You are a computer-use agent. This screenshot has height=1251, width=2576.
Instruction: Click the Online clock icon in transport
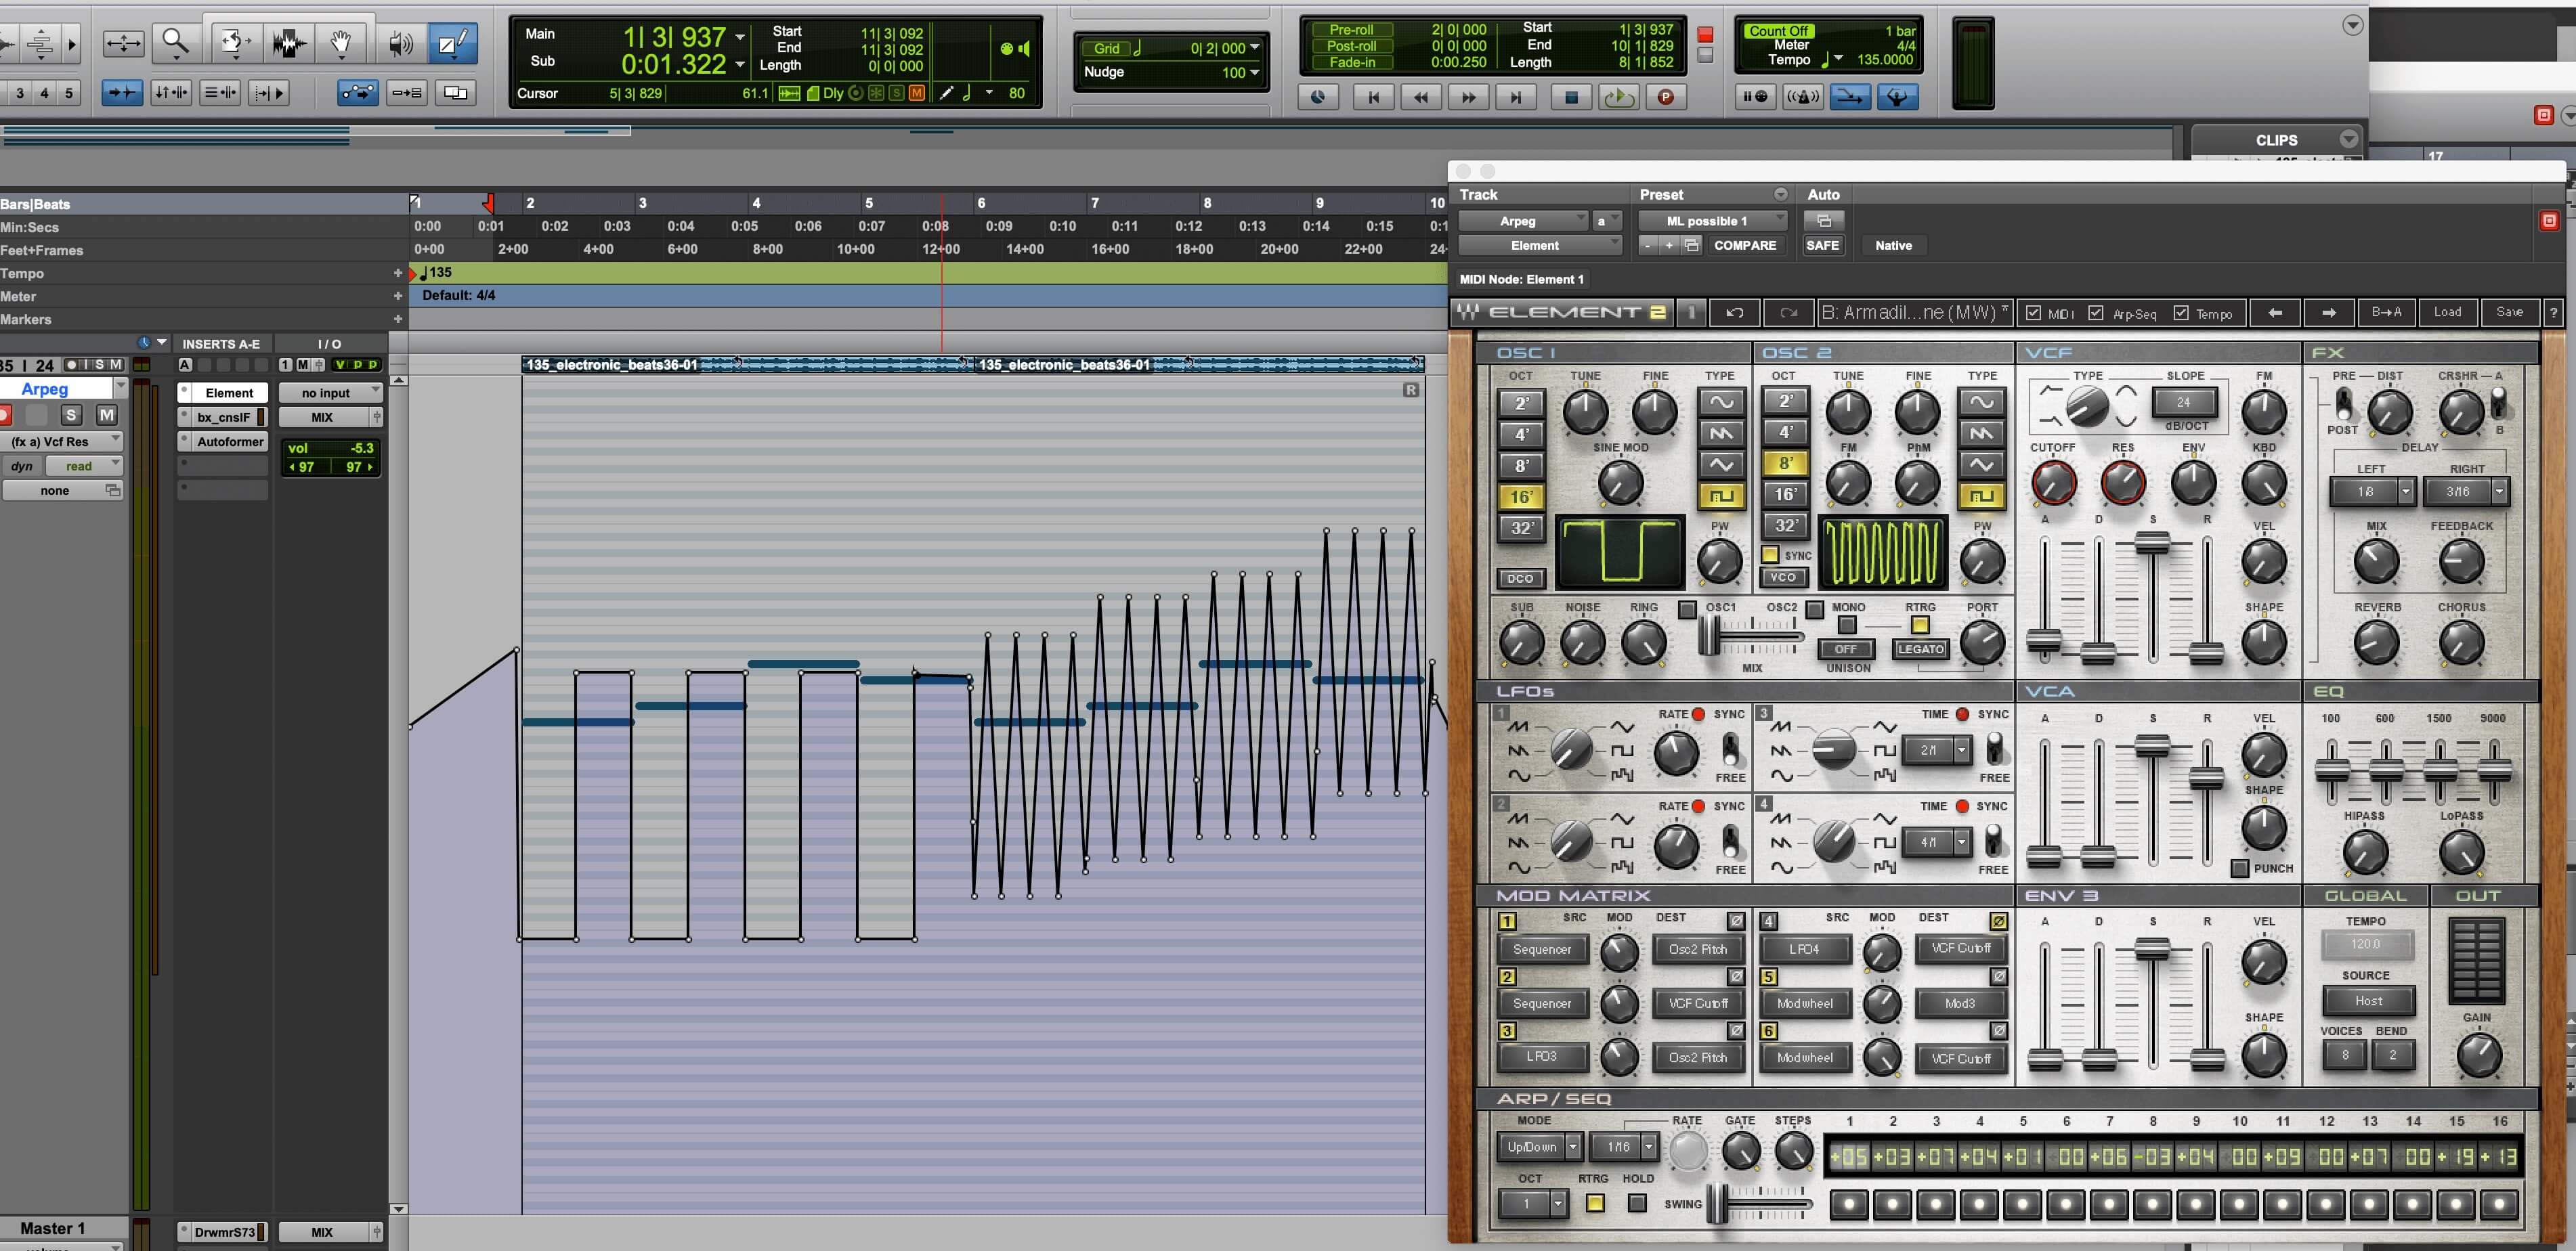point(1318,97)
